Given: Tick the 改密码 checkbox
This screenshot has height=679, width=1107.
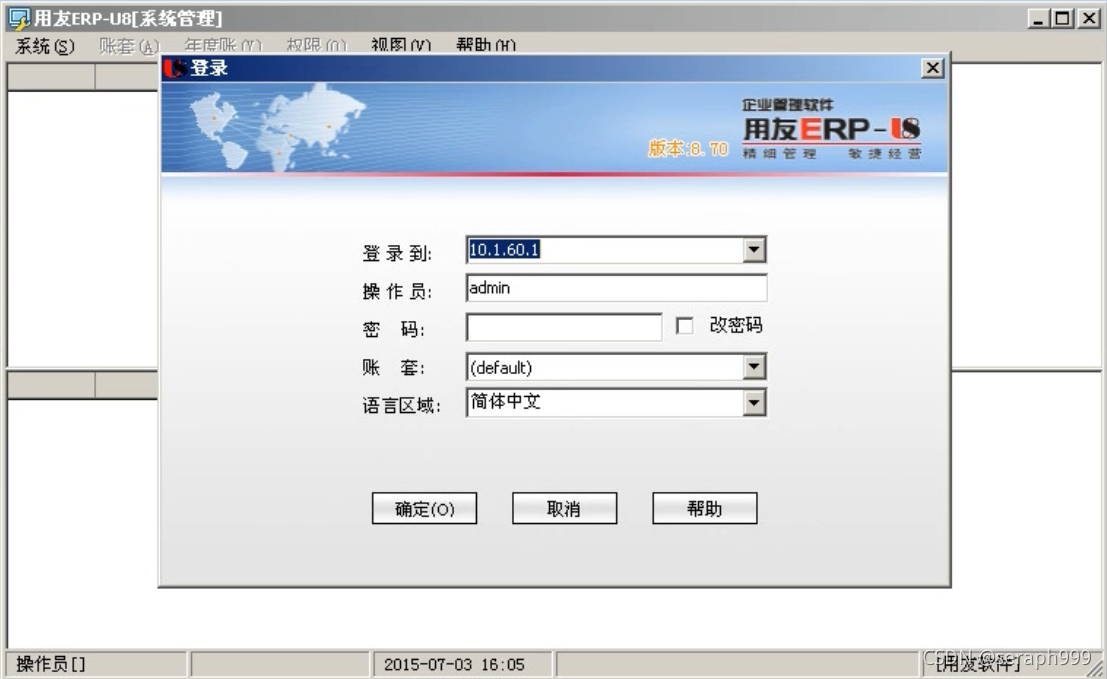Looking at the screenshot, I should pyautogui.click(x=684, y=325).
